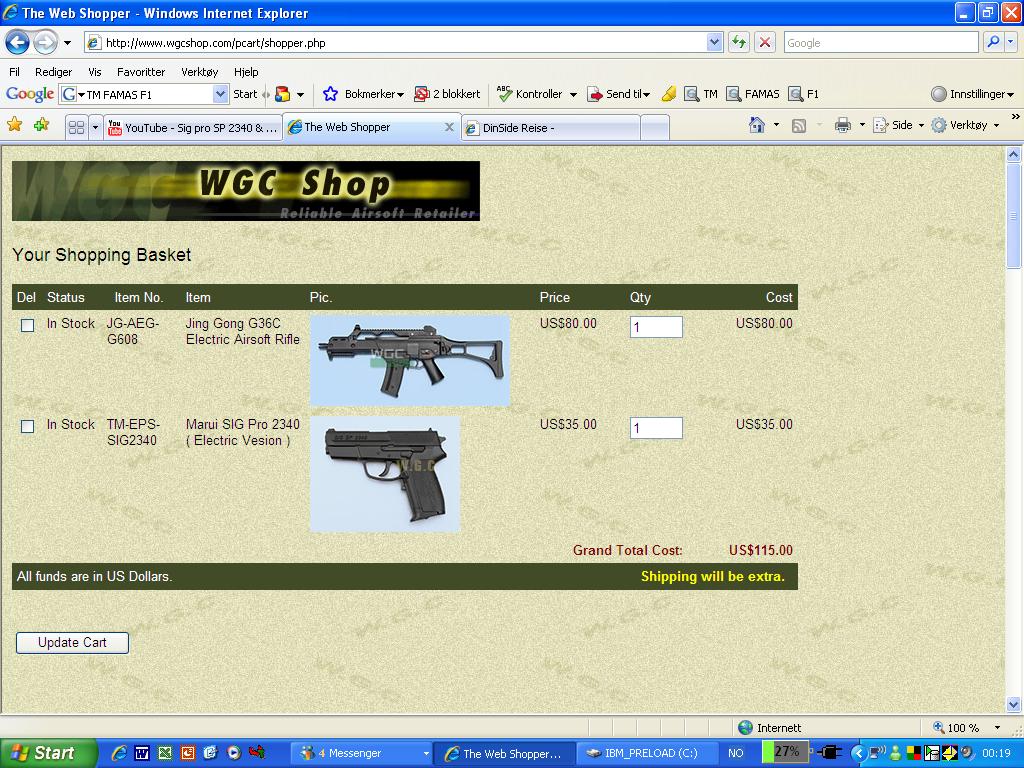The image size is (1024, 768).
Task: Click the Kontroller spell check button
Action: tap(530, 94)
